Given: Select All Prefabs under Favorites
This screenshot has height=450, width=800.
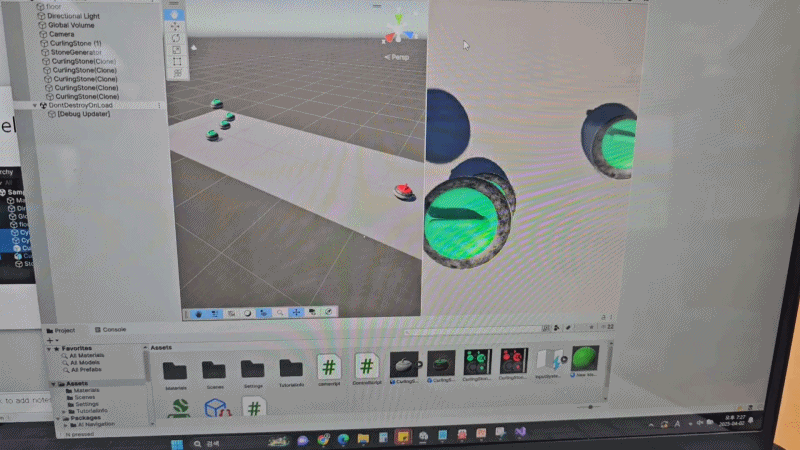Looking at the screenshot, I should pos(83,370).
